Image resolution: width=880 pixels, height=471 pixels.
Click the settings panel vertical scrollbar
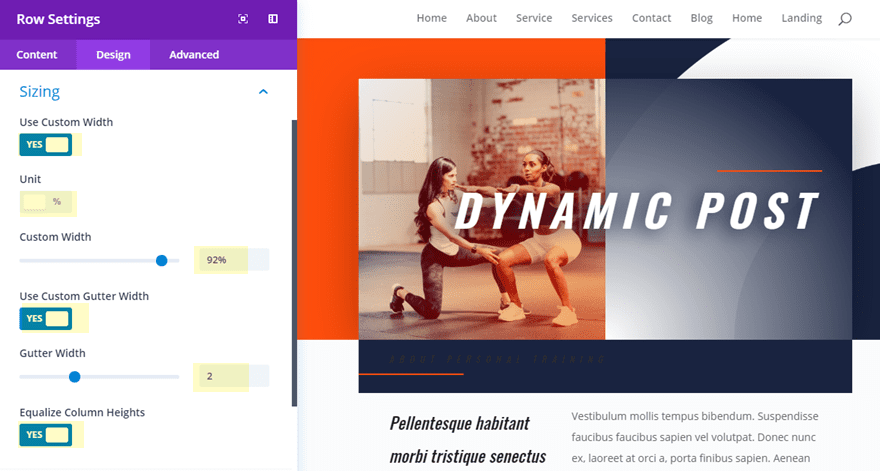point(294,263)
